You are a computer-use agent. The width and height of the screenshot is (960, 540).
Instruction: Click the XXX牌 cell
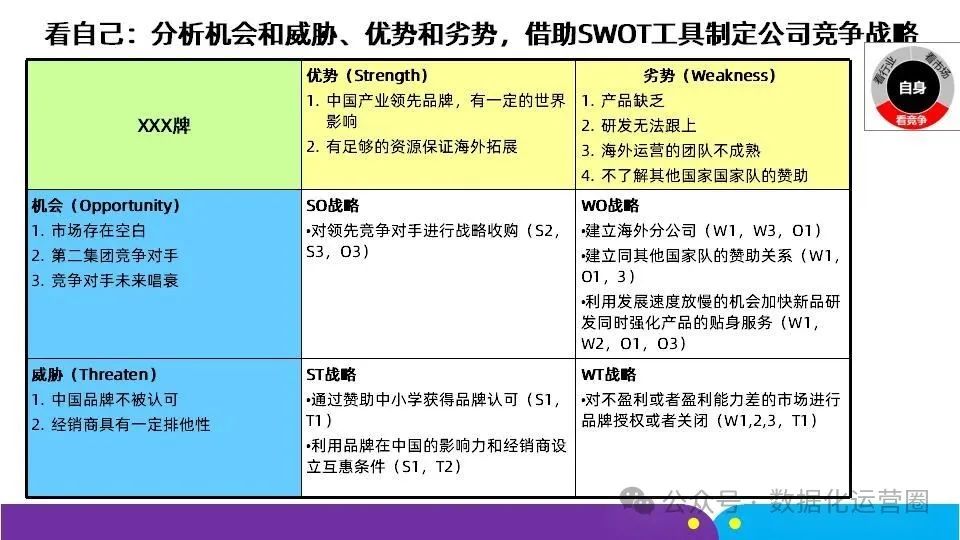point(163,126)
